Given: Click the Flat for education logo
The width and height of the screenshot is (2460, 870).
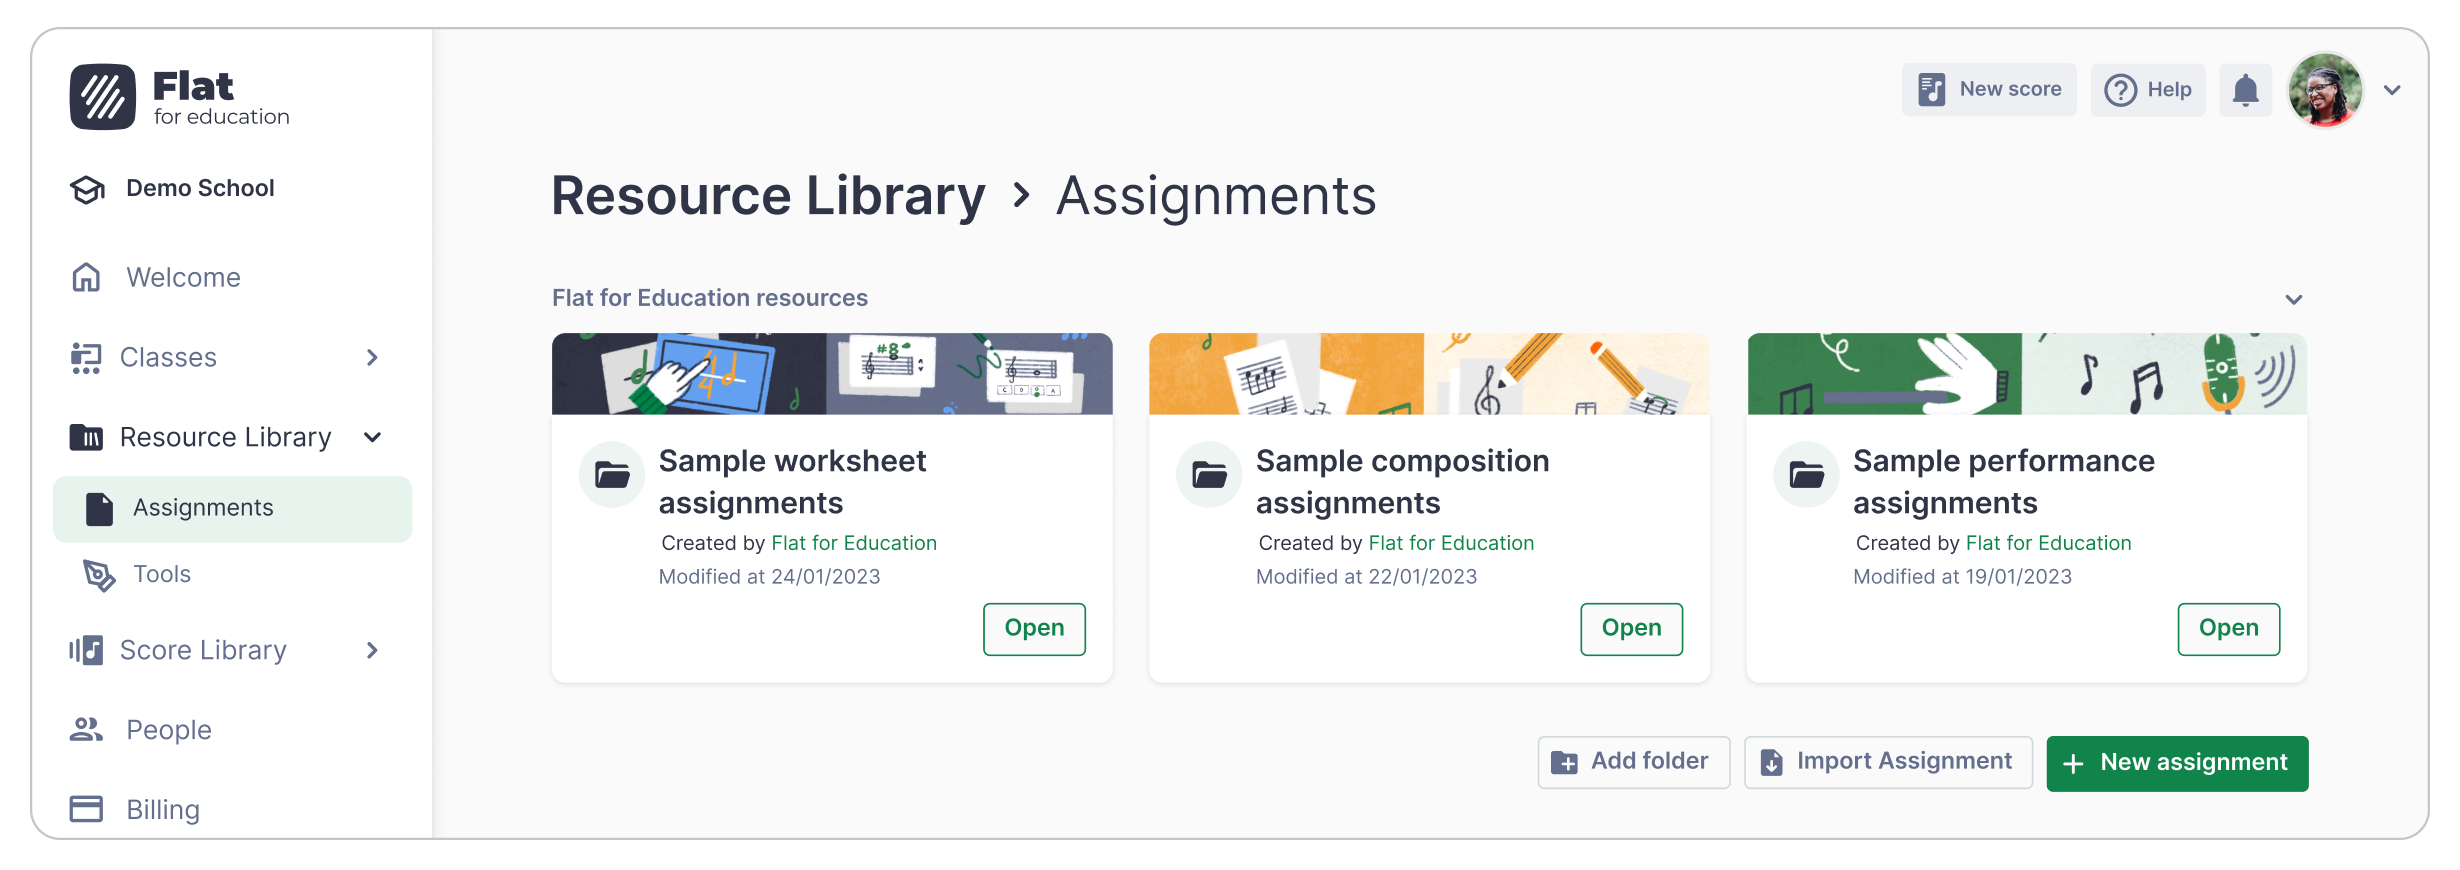Looking at the screenshot, I should click(x=180, y=97).
